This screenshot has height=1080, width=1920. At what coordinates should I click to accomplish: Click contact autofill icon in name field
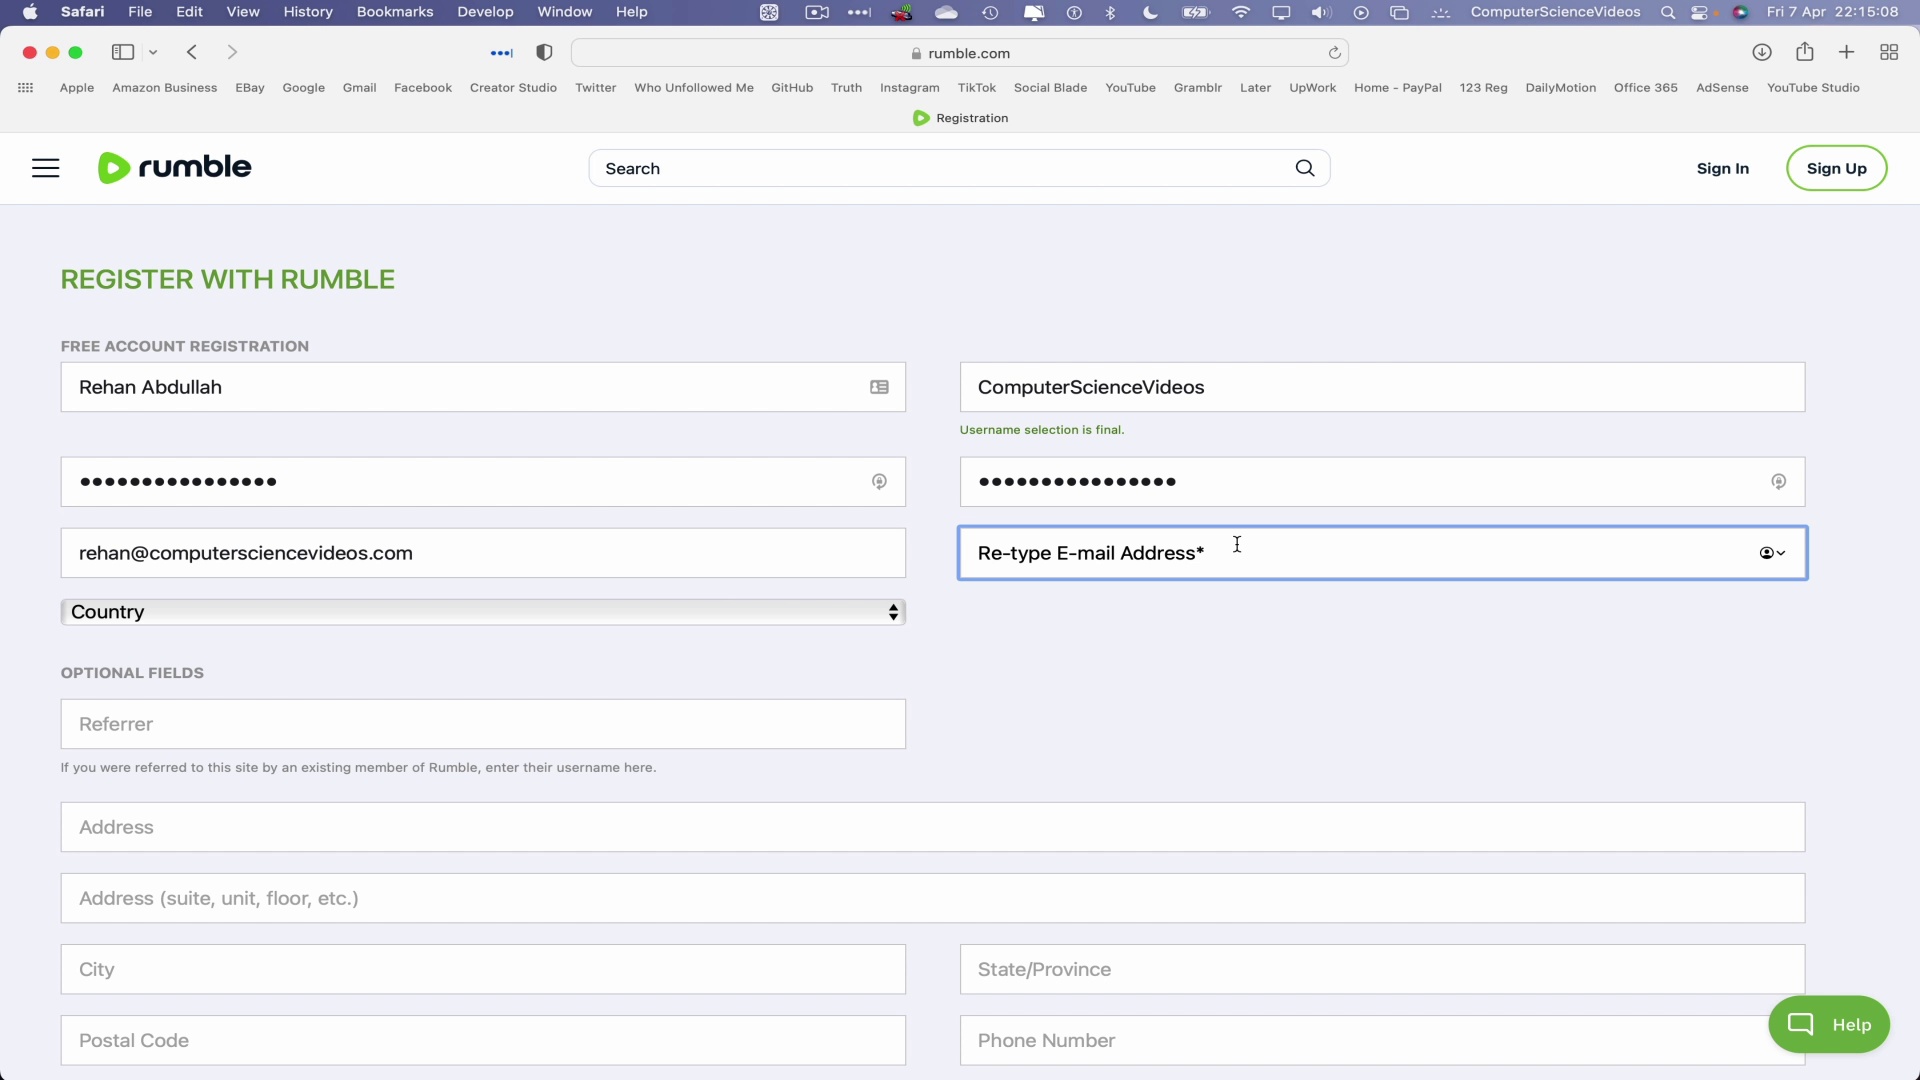tap(879, 387)
